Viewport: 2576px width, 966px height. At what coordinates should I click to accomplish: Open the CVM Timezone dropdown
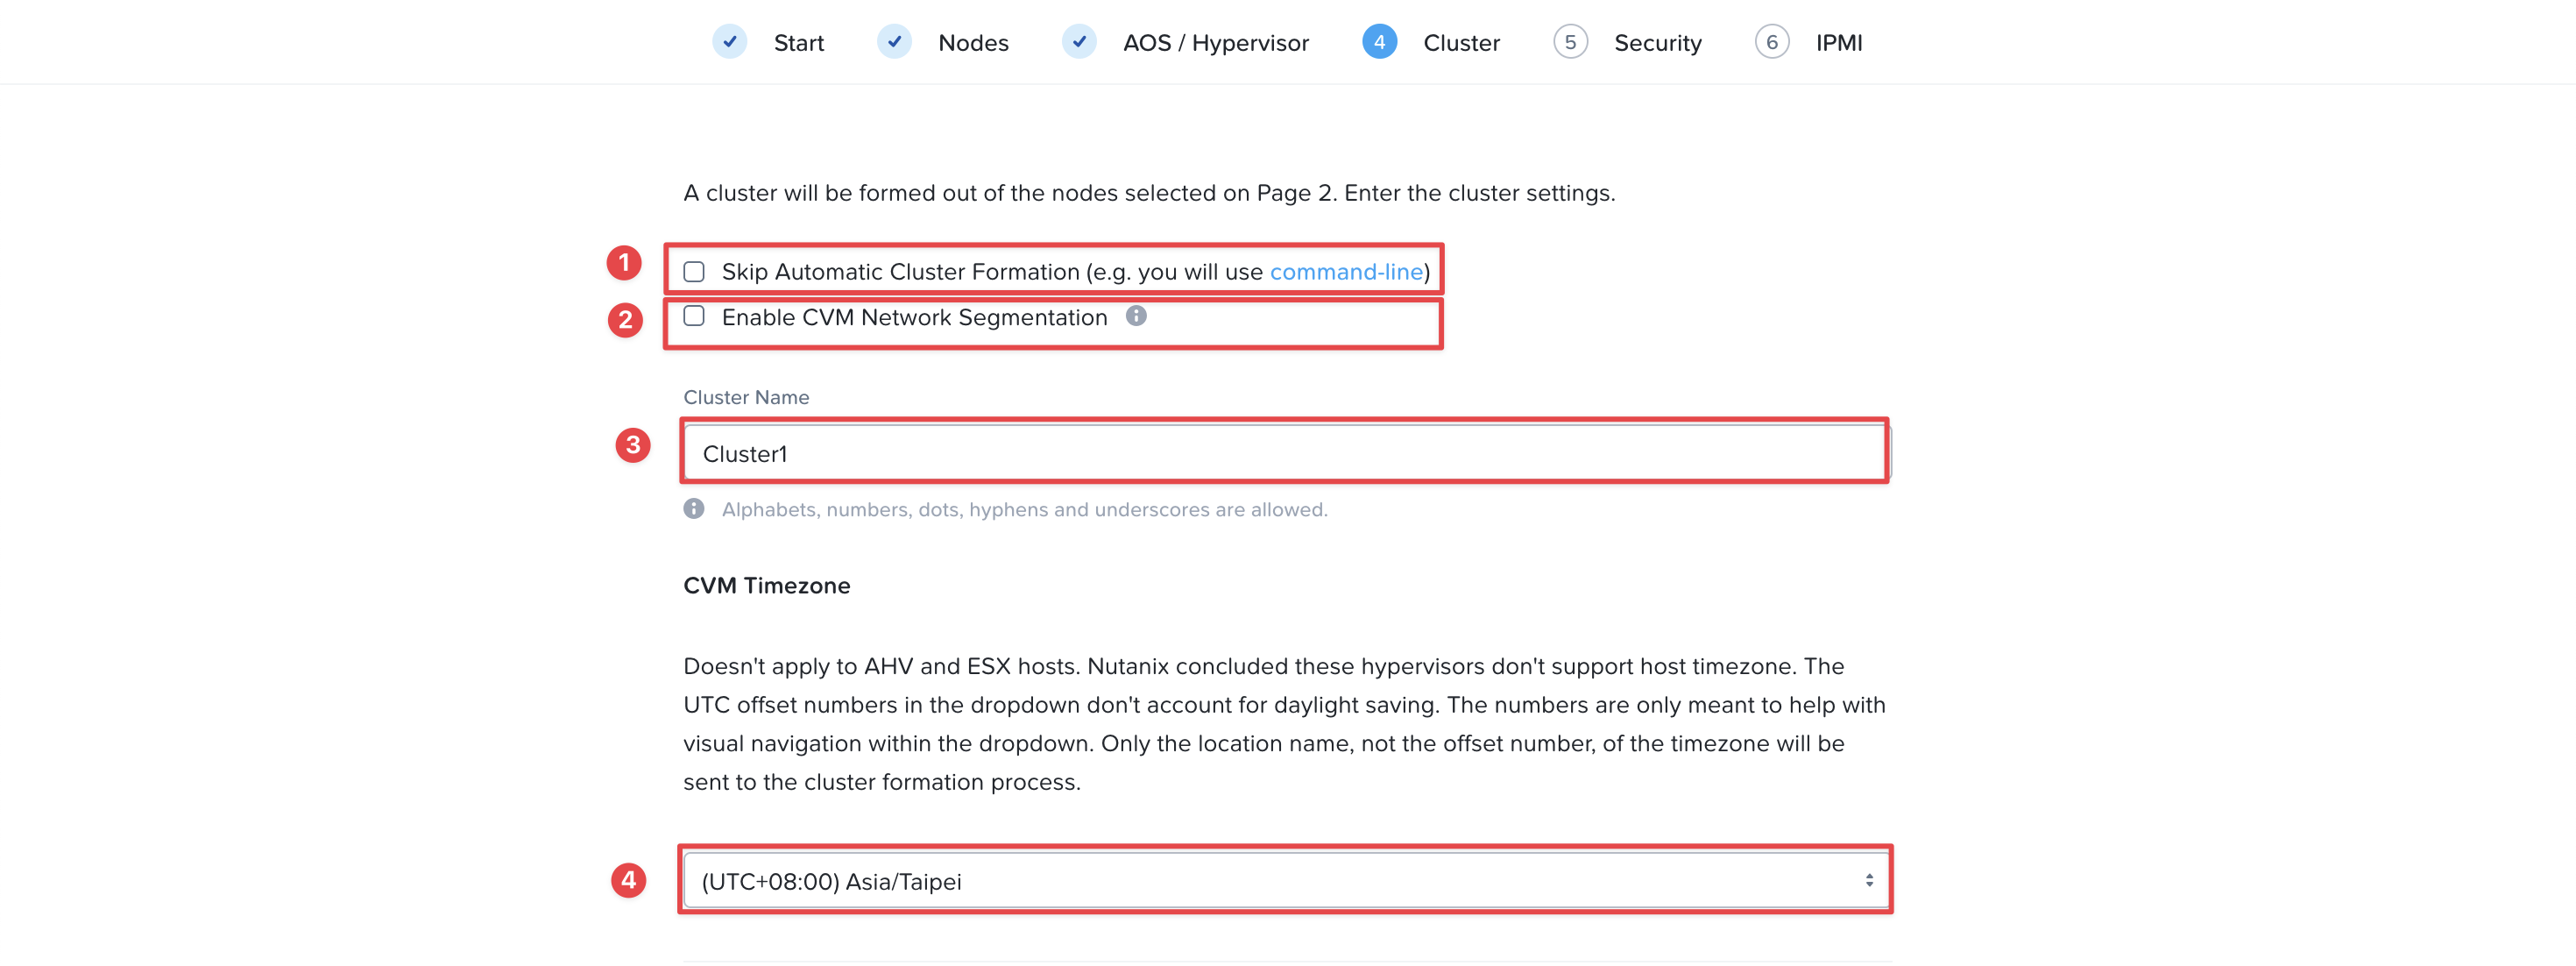1286,880
